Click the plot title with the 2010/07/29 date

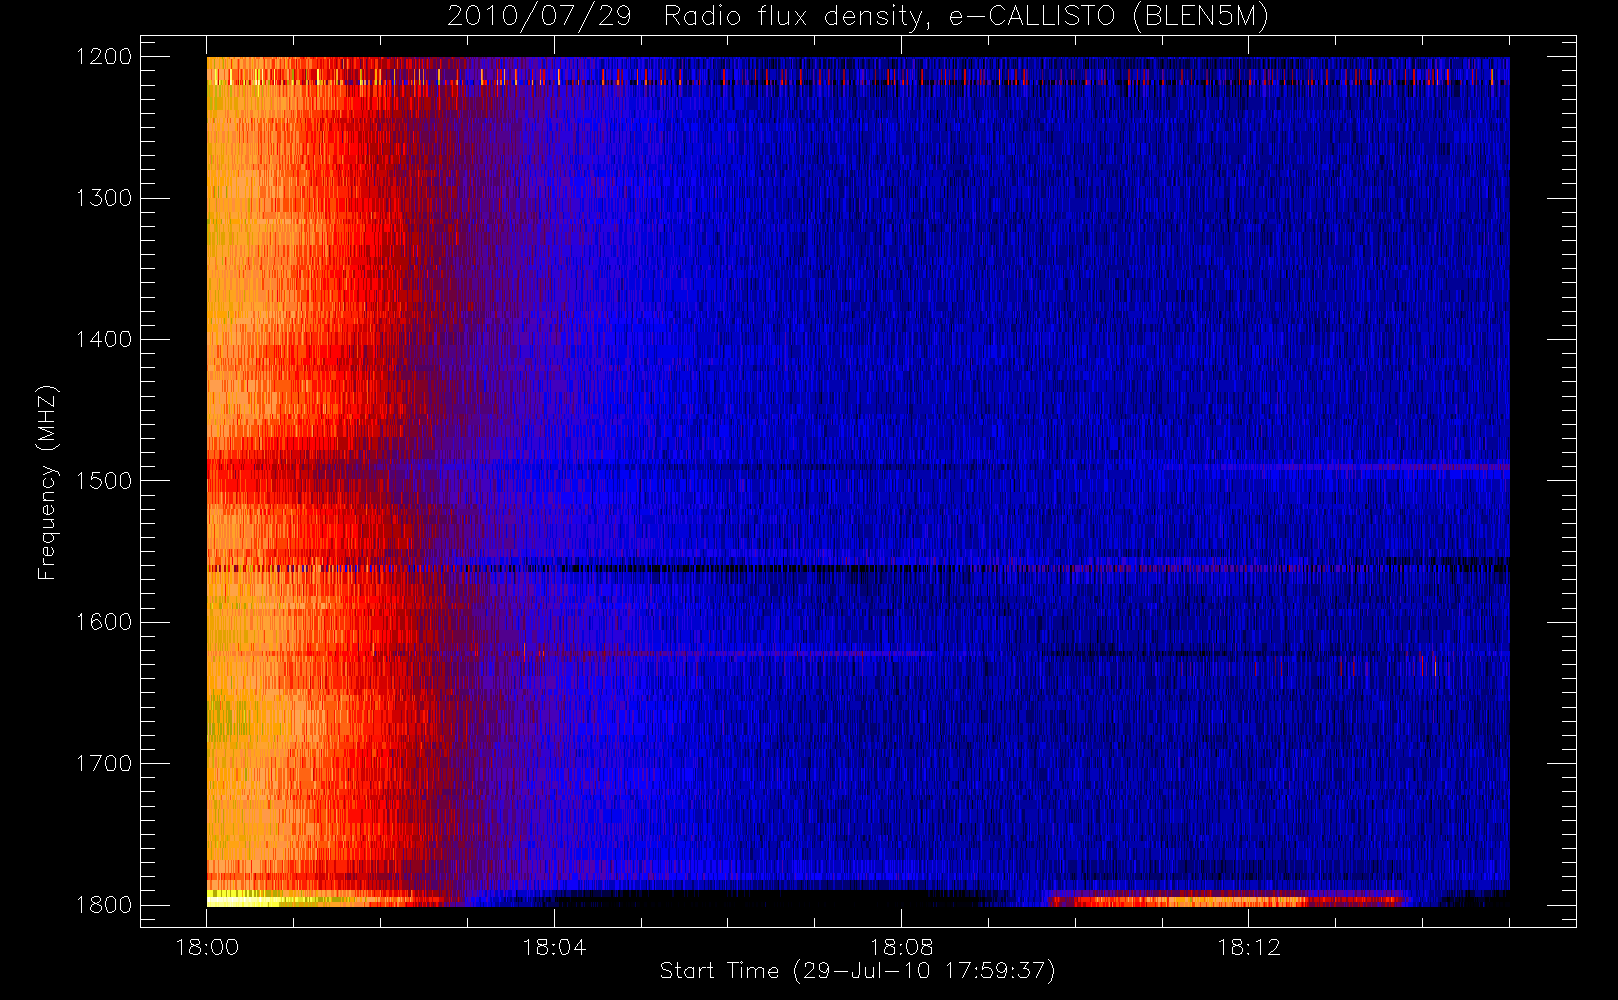tap(858, 17)
